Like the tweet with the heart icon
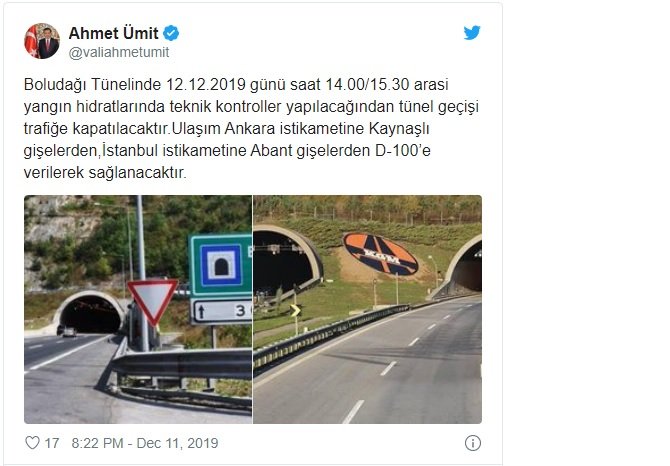Viewport: 670px width, 466px height. click(32, 443)
